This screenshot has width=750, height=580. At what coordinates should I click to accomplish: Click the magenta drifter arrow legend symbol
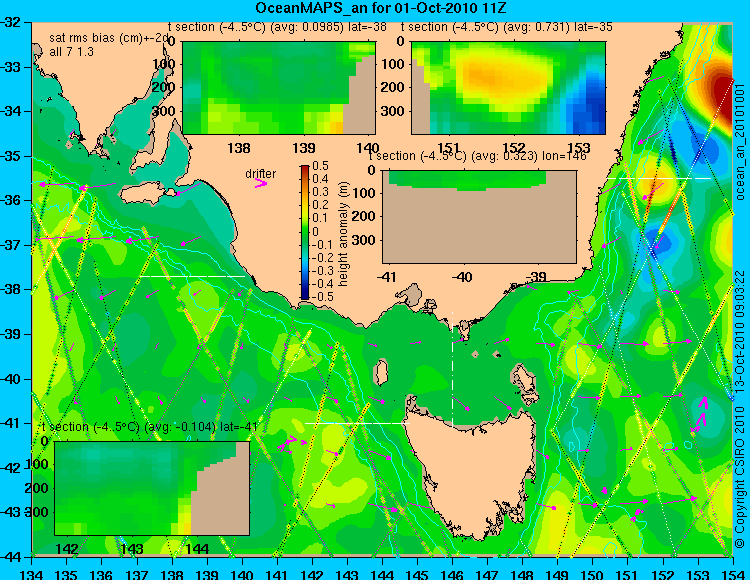[x=261, y=183]
